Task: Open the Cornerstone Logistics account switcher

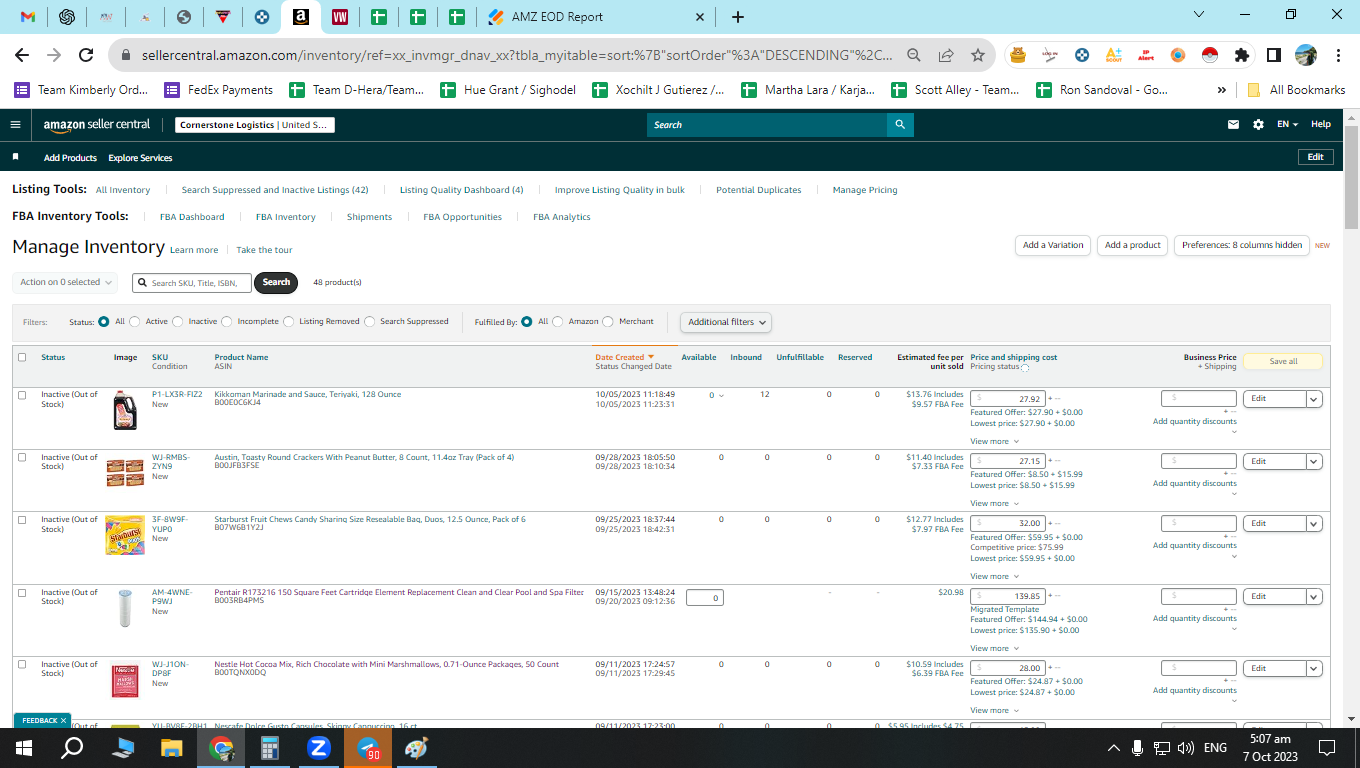Action: point(255,125)
